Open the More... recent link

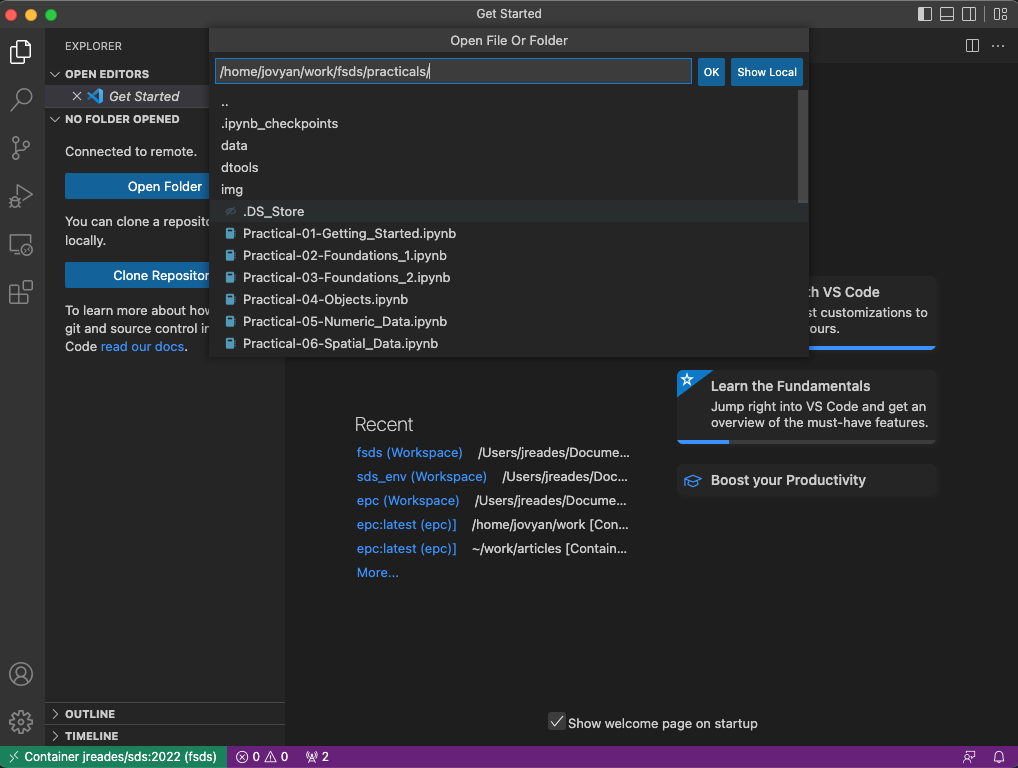tap(377, 573)
